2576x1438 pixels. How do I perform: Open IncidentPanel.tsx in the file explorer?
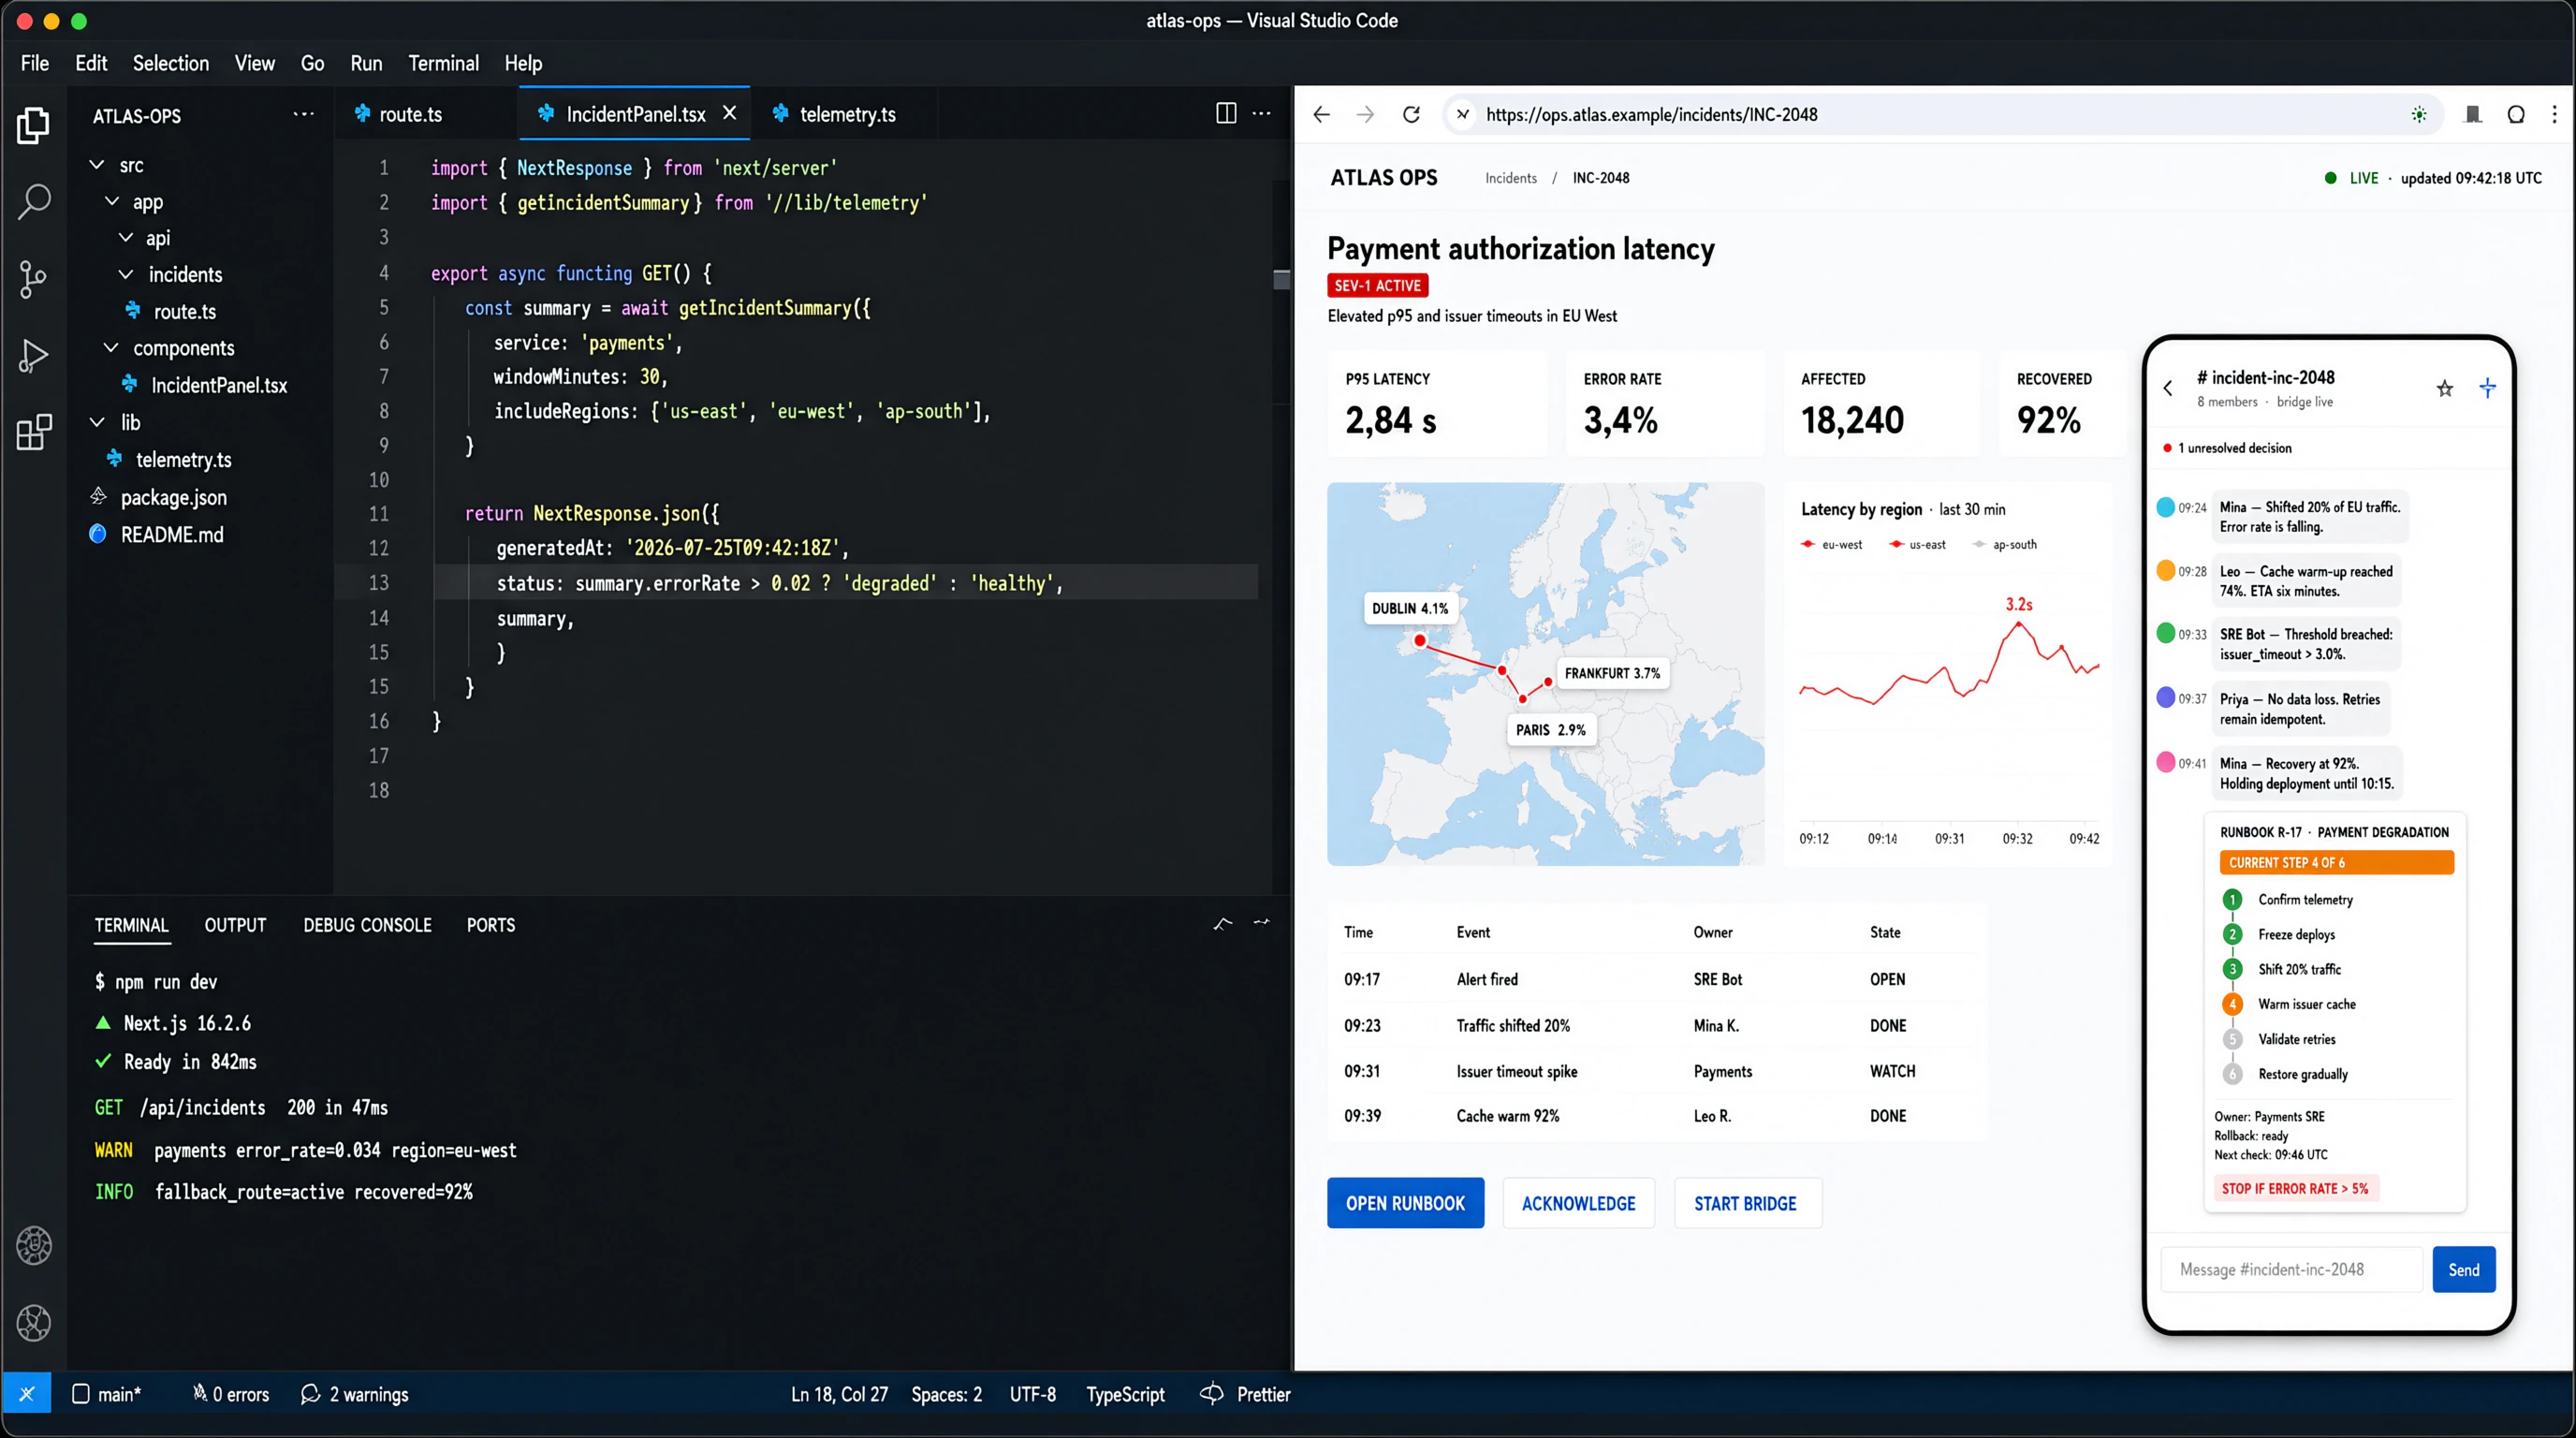[205, 385]
